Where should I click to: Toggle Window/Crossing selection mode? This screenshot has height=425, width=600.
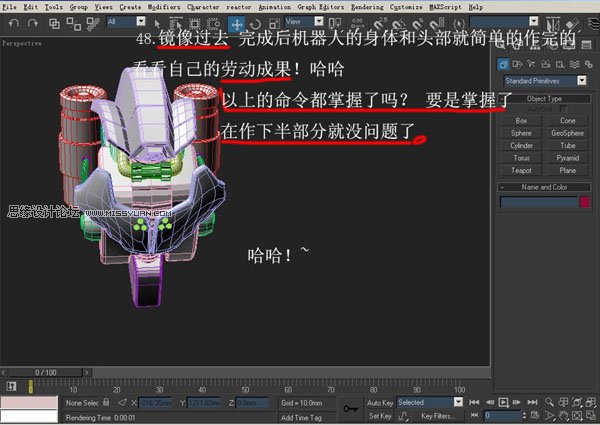click(214, 24)
